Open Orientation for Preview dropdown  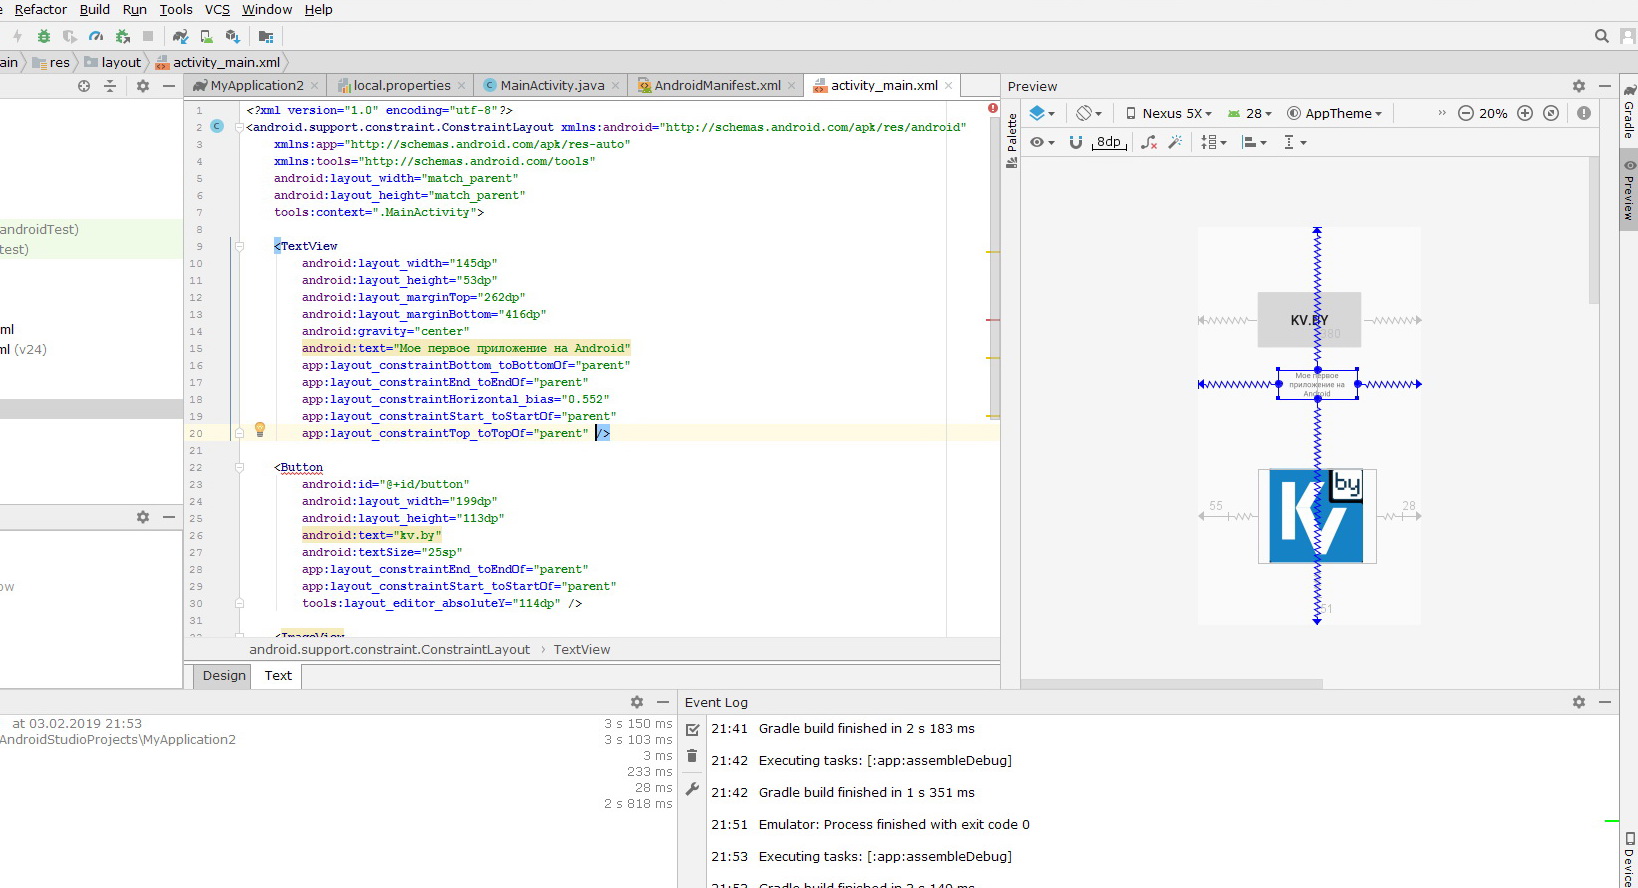pyautogui.click(x=1089, y=113)
